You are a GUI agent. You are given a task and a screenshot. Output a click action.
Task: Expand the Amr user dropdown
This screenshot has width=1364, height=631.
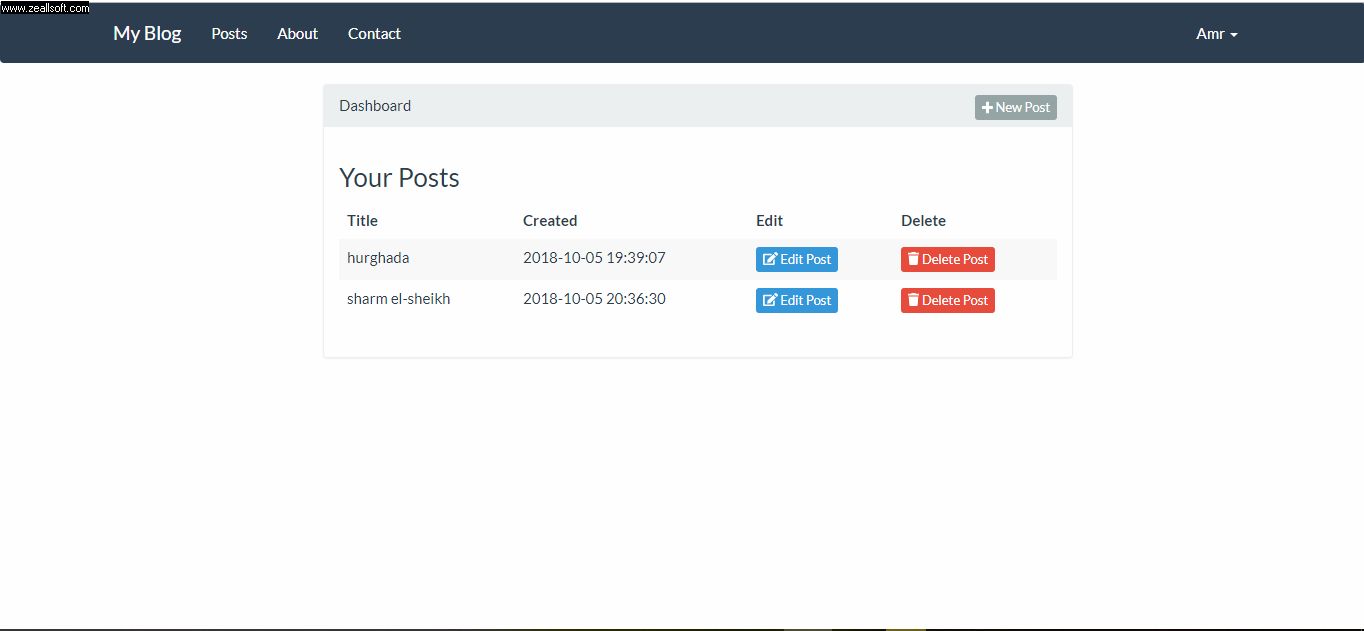point(1217,33)
